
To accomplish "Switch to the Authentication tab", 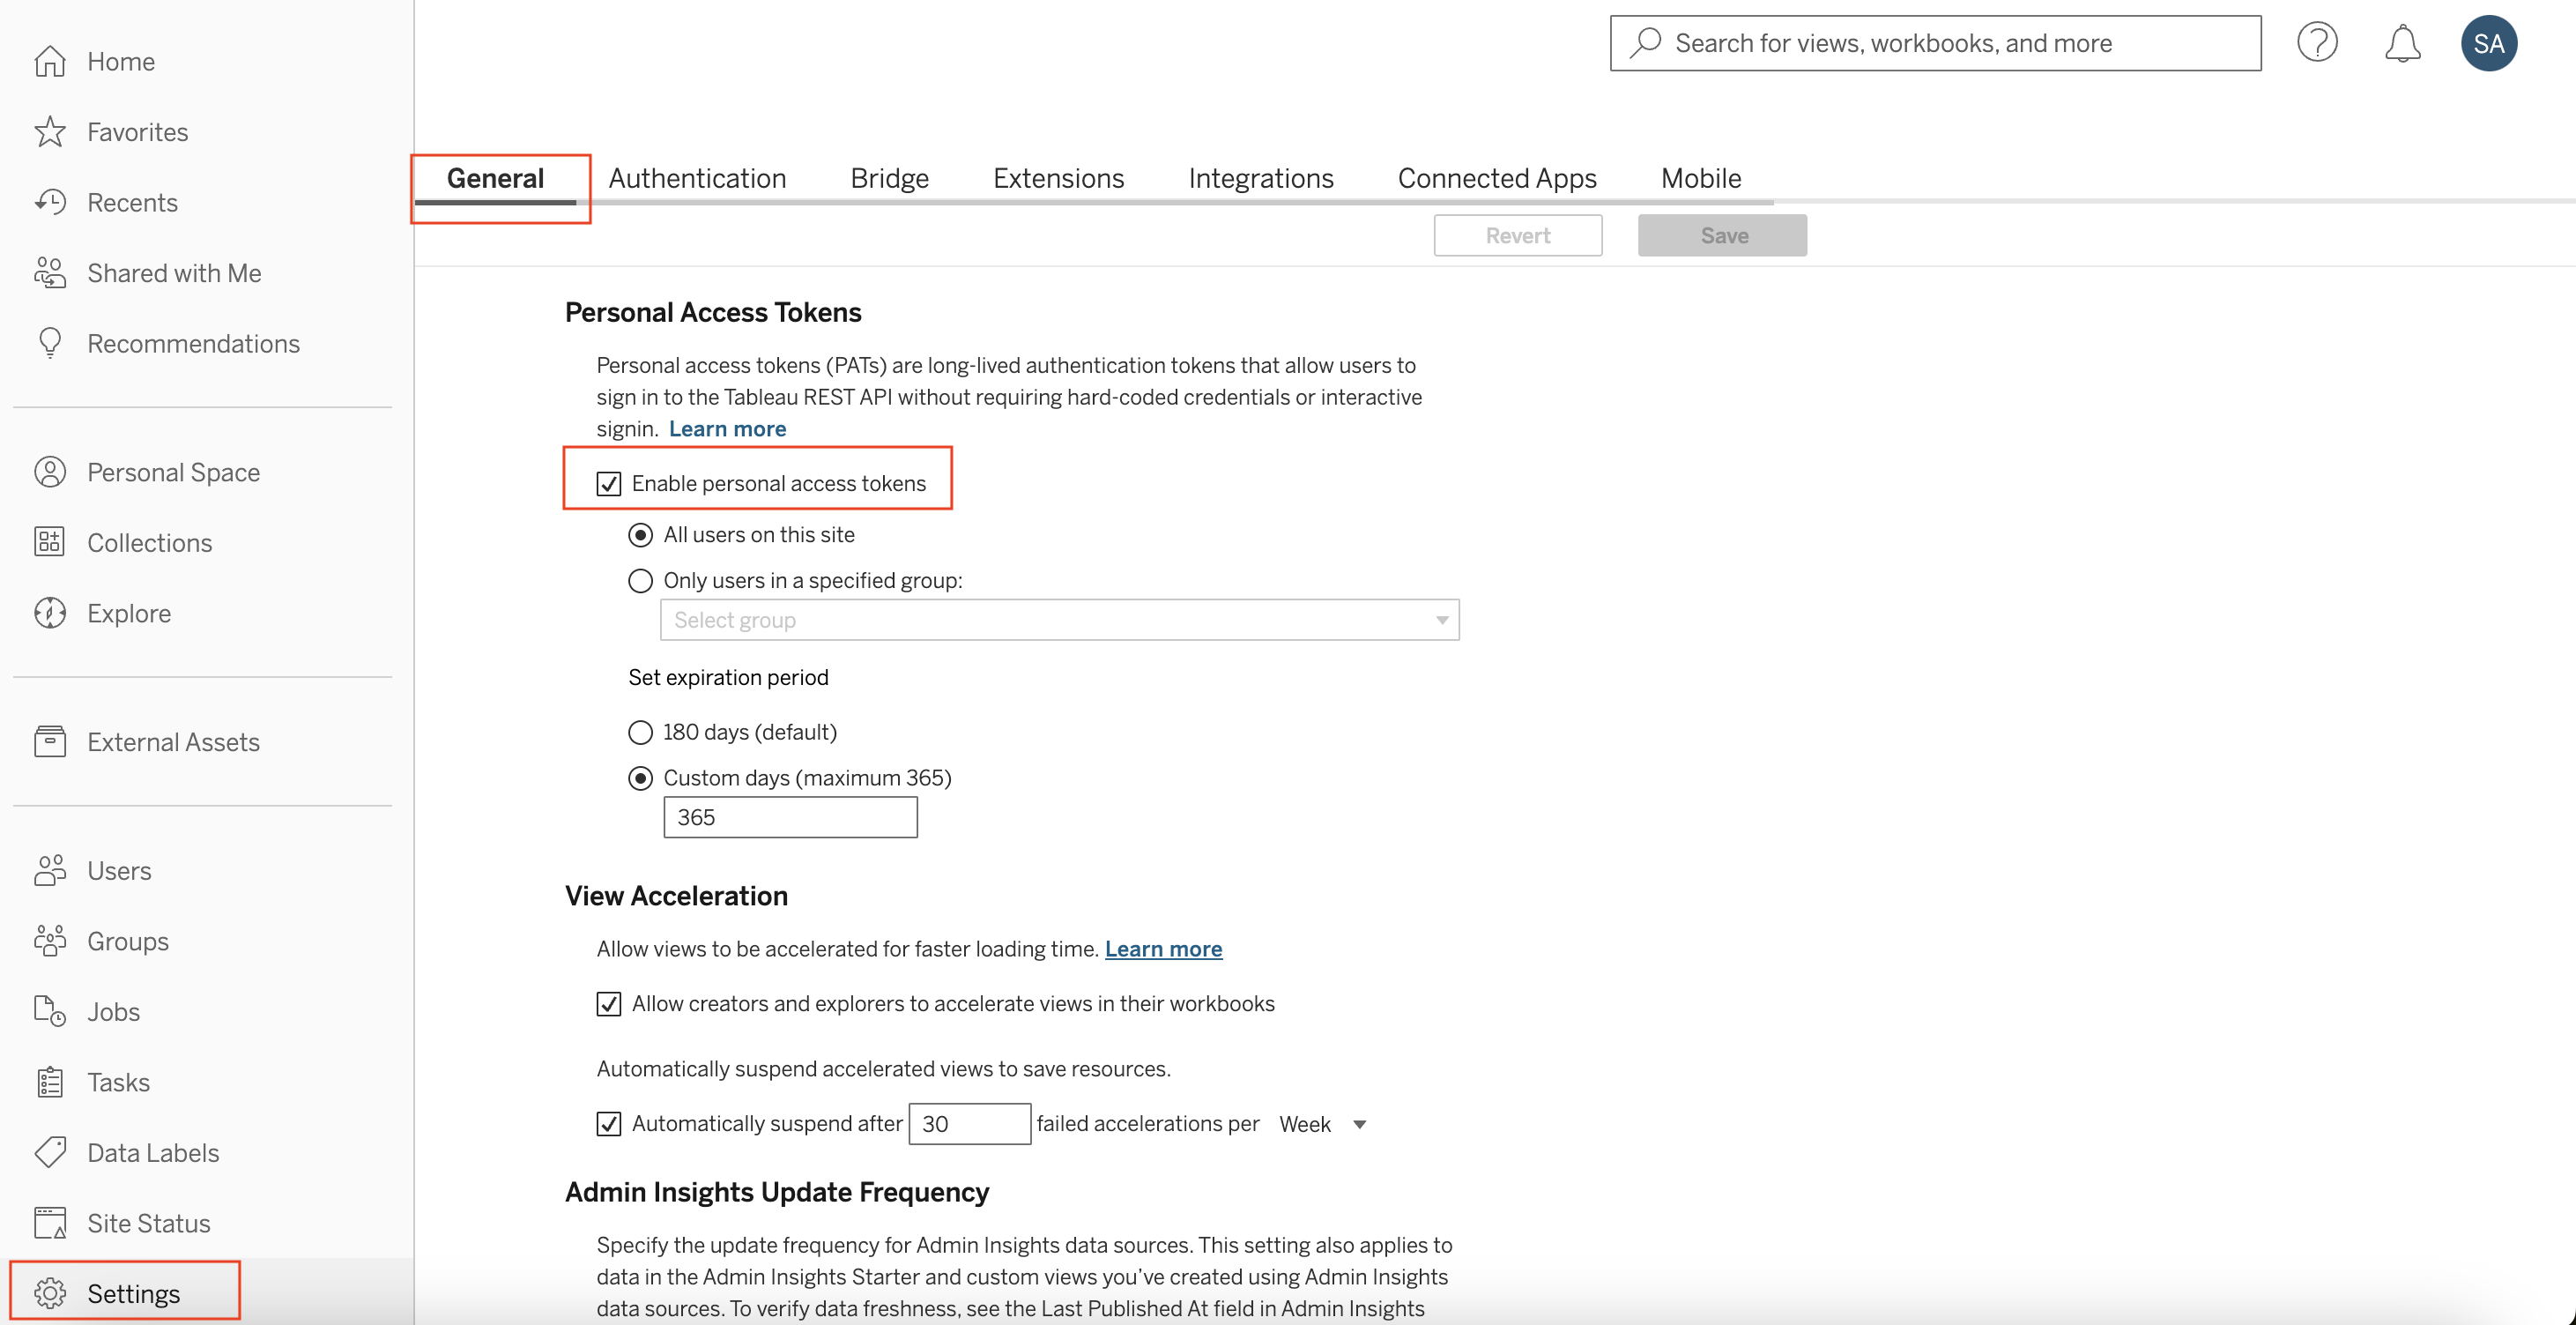I will click(x=694, y=177).
